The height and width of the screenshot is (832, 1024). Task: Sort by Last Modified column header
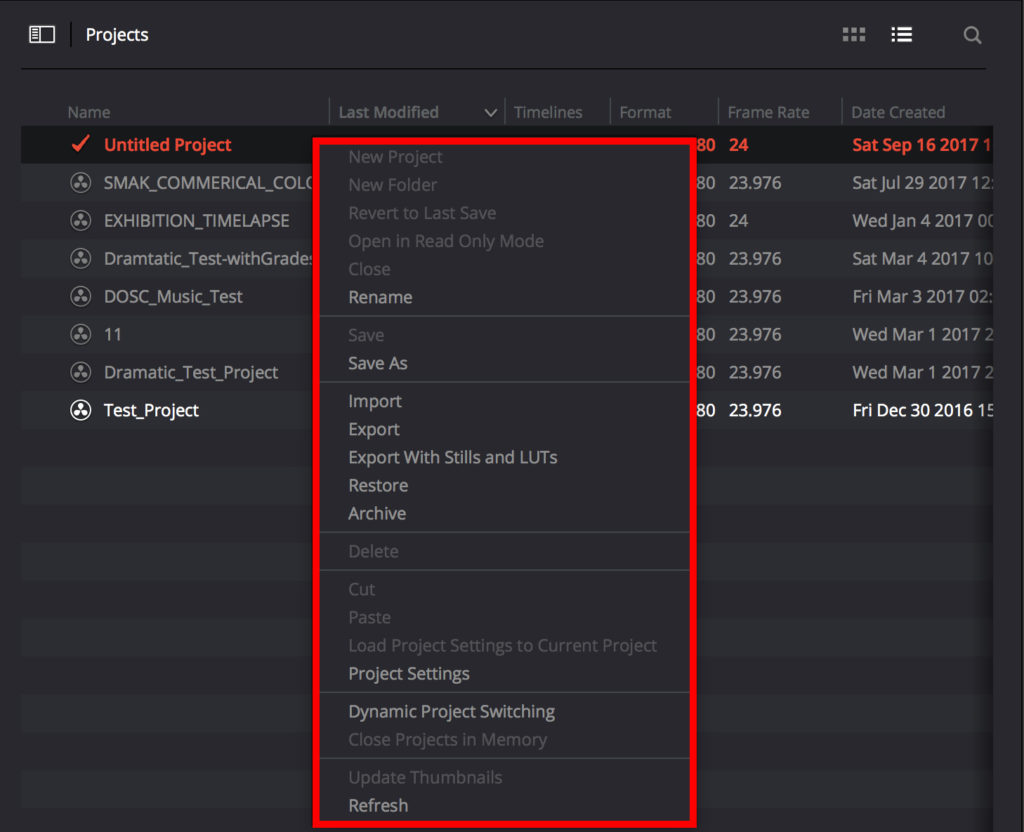389,112
